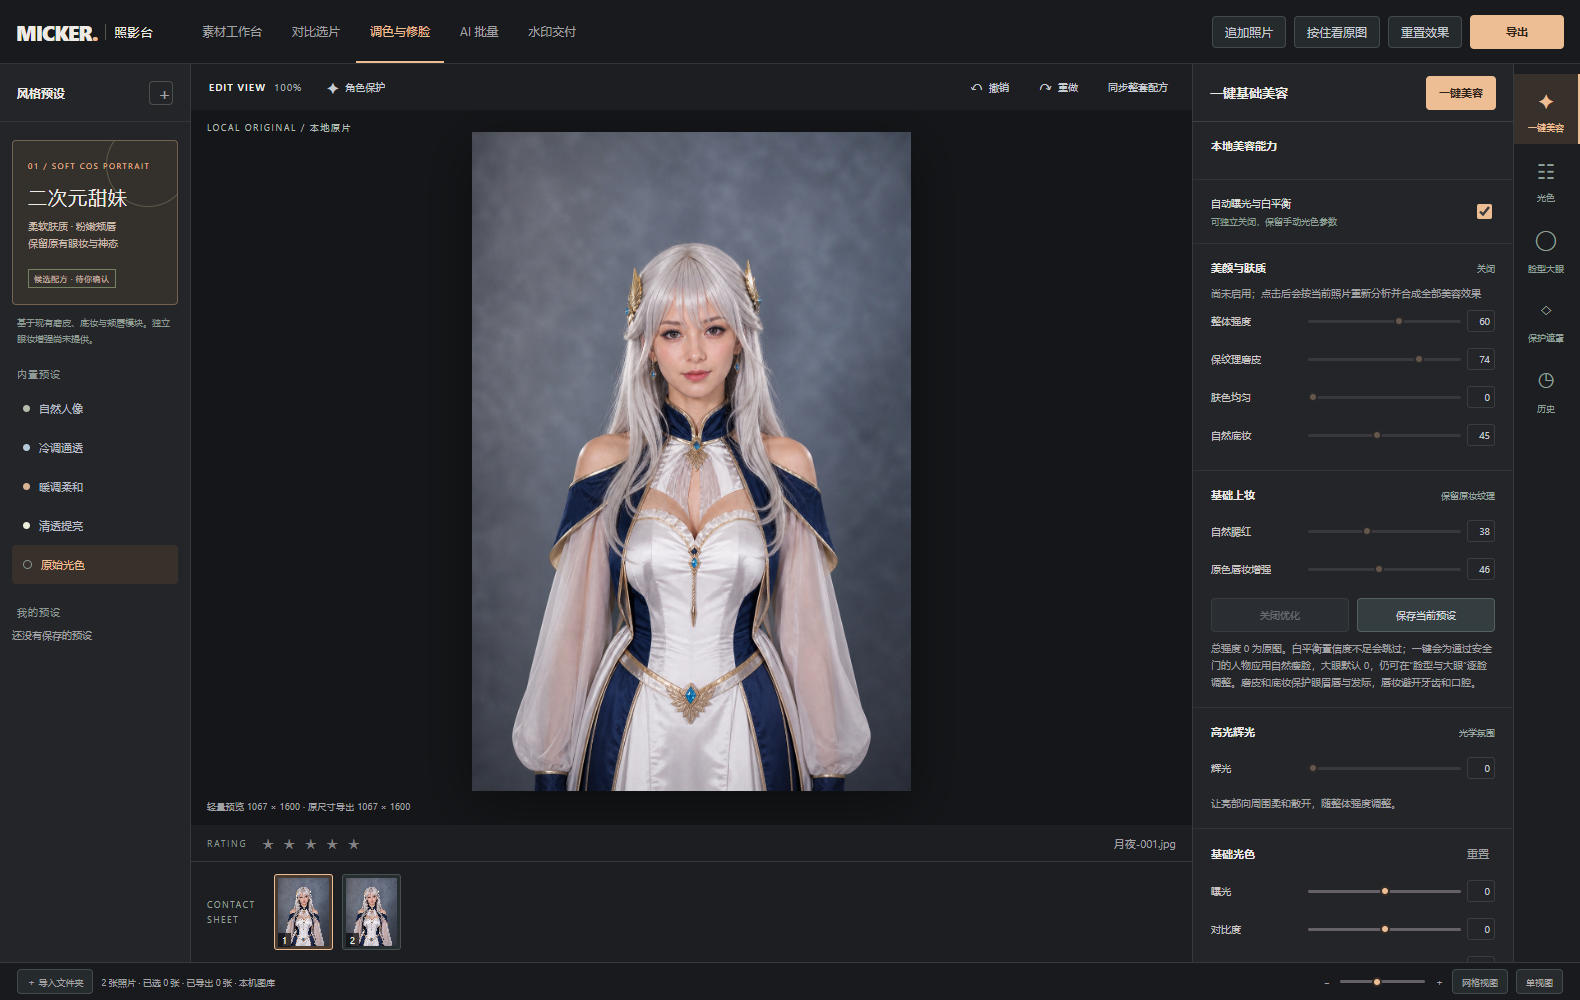Viewport: 1580px width, 1000px height.
Task: Select the 清透提亮 preset
Action: click(95, 526)
